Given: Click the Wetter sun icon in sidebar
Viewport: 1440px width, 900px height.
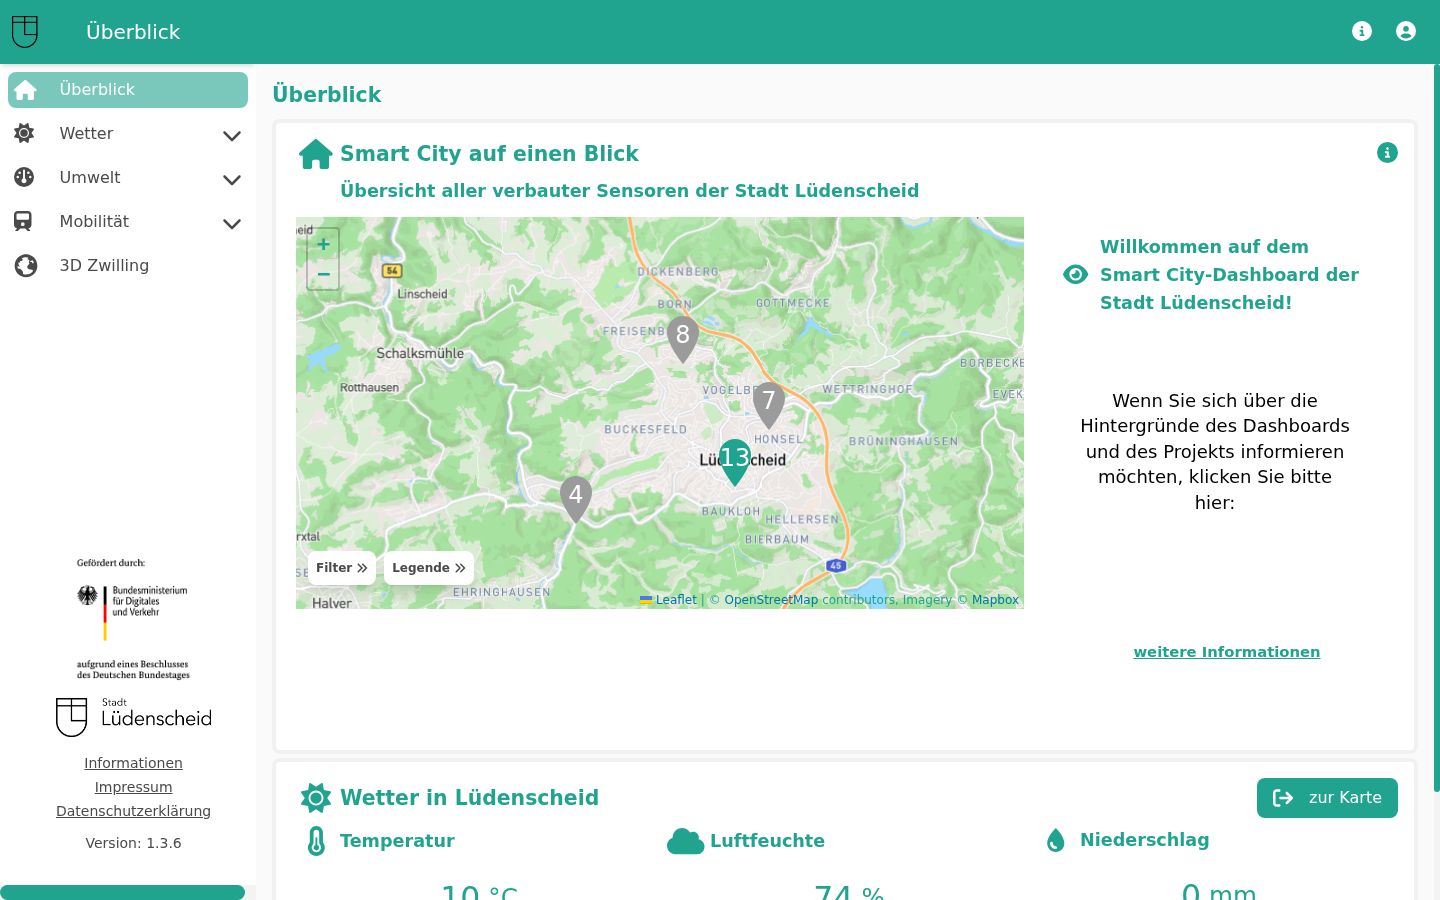Looking at the screenshot, I should (24, 133).
